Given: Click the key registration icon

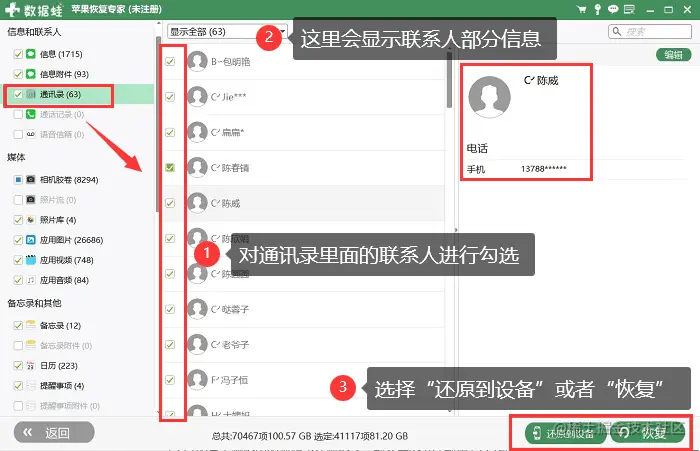Looking at the screenshot, I should [x=597, y=9].
